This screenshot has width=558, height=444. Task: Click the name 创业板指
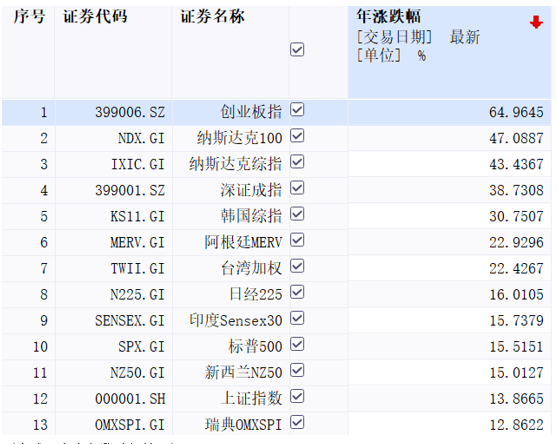251,112
